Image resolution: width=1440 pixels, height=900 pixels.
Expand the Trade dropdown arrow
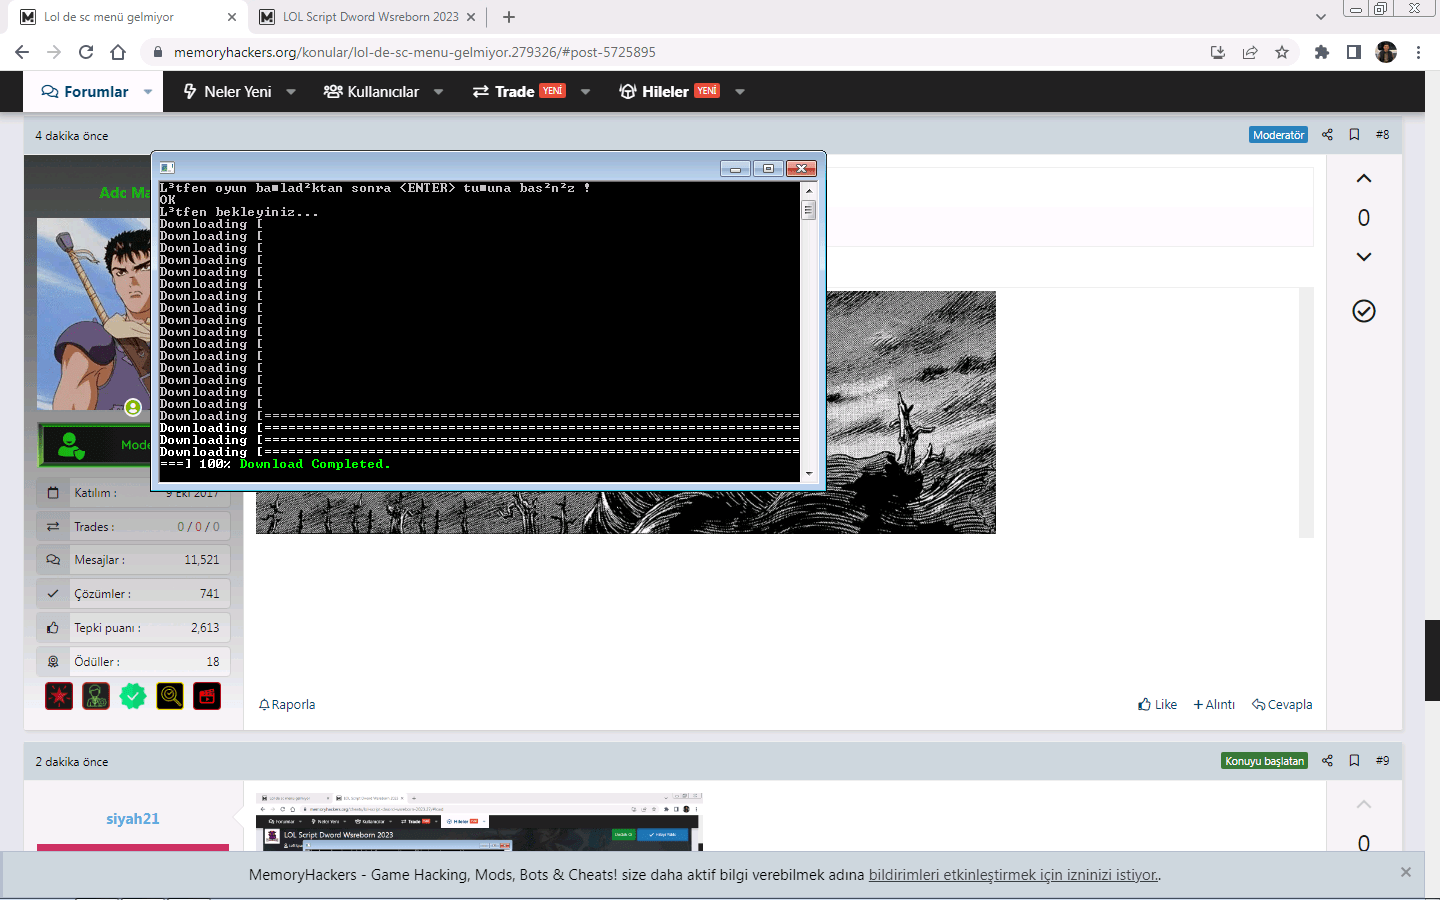click(x=585, y=92)
